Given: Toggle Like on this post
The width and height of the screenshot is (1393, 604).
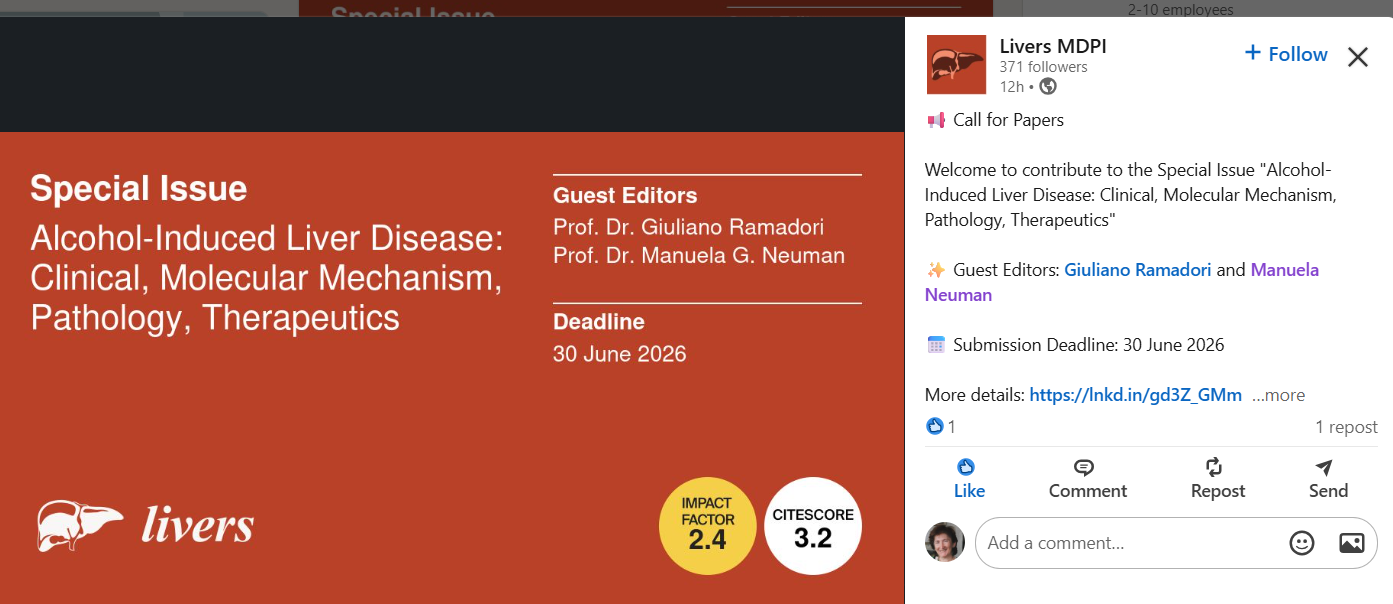Looking at the screenshot, I should tap(968, 478).
